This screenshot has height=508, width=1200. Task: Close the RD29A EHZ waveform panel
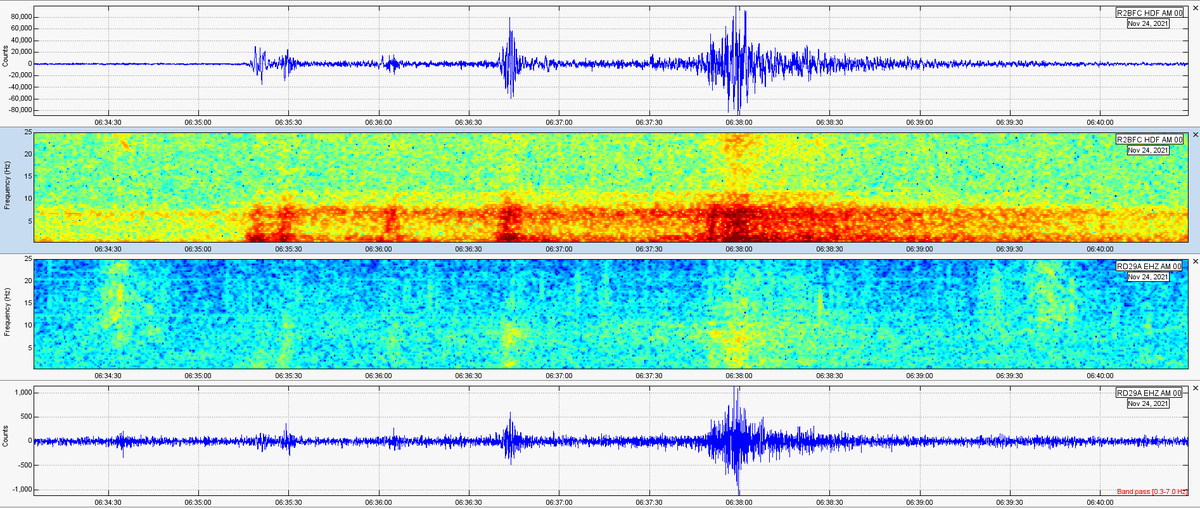point(1193,388)
